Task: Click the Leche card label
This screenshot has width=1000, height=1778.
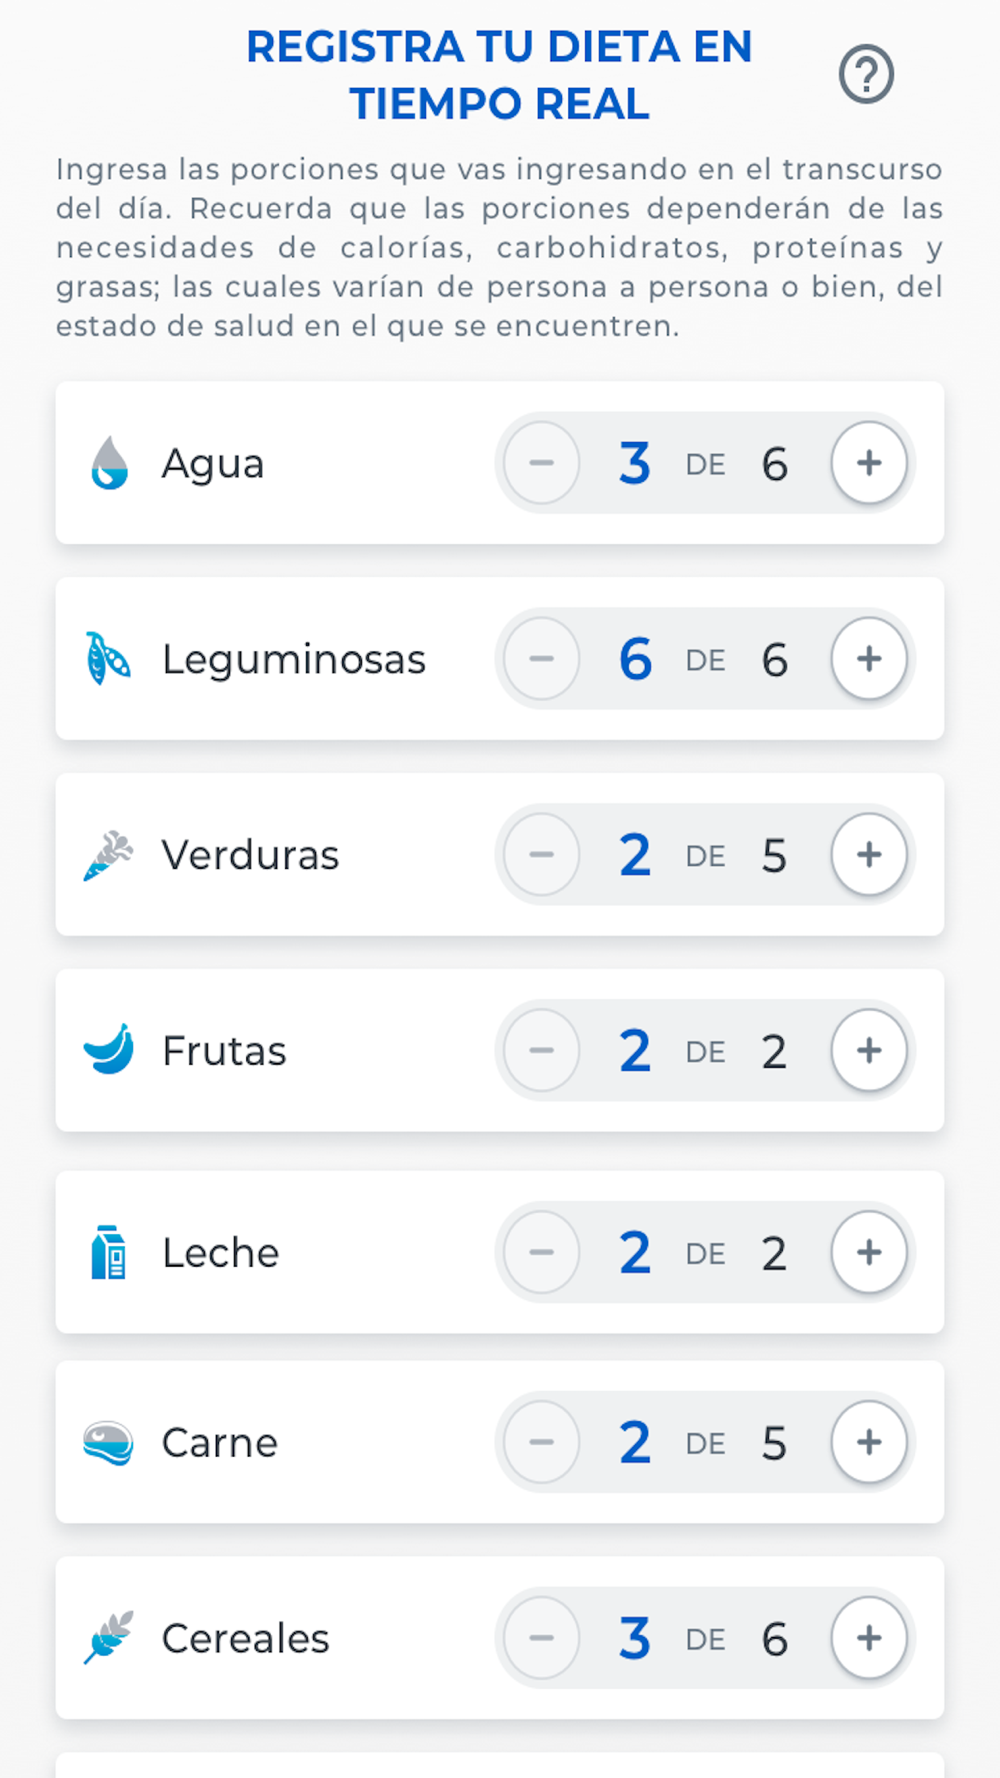Action: [x=221, y=1253]
